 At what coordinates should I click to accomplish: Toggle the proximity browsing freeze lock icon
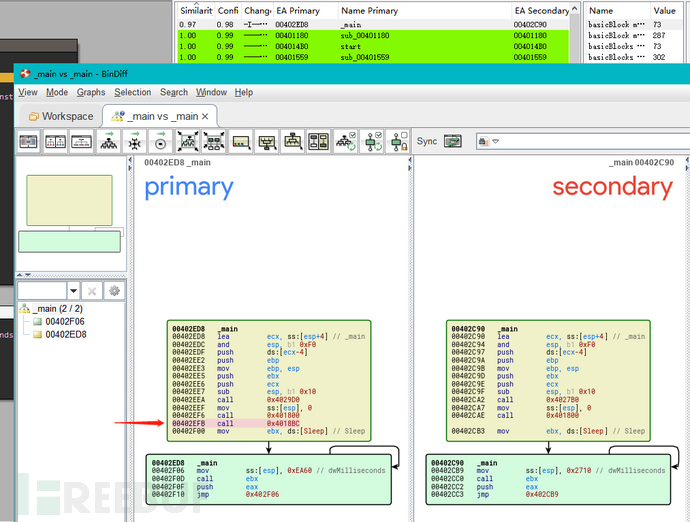pos(400,142)
